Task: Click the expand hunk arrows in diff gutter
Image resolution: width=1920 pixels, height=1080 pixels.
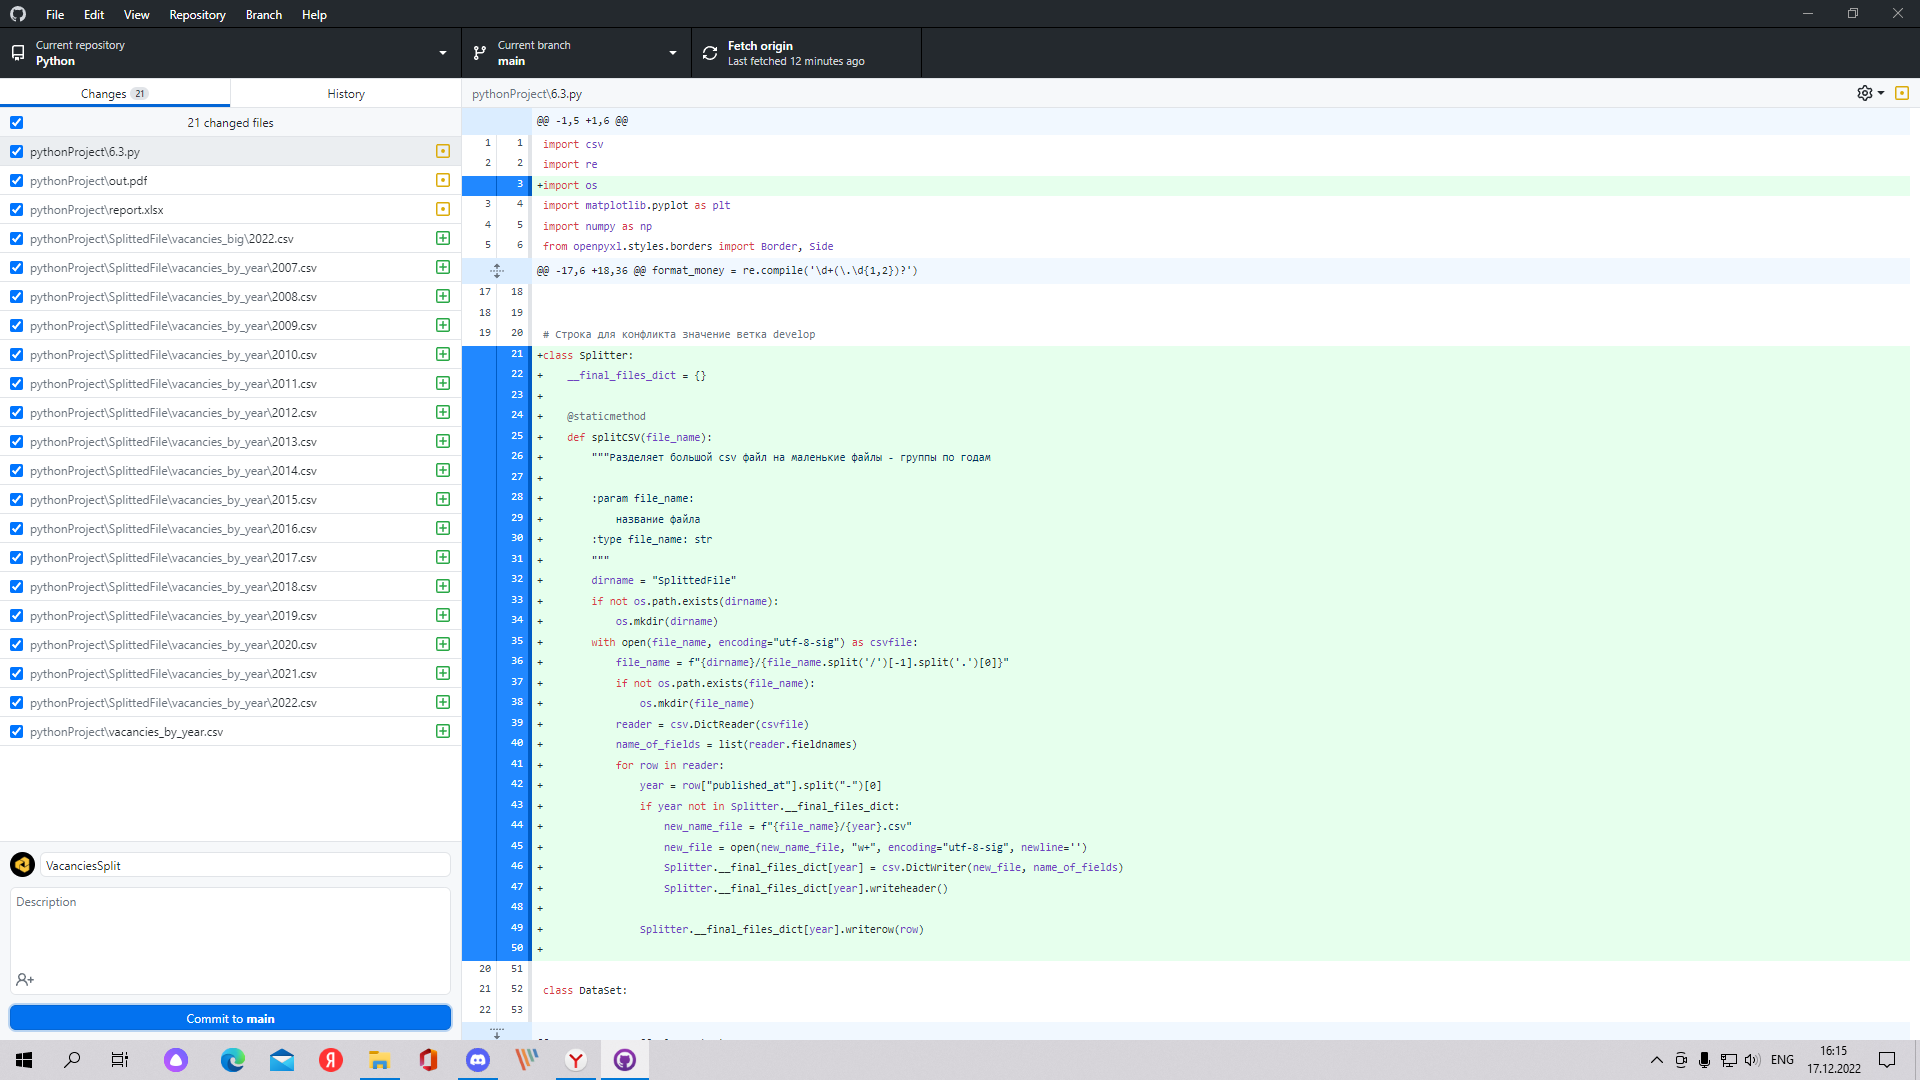Action: click(x=497, y=270)
